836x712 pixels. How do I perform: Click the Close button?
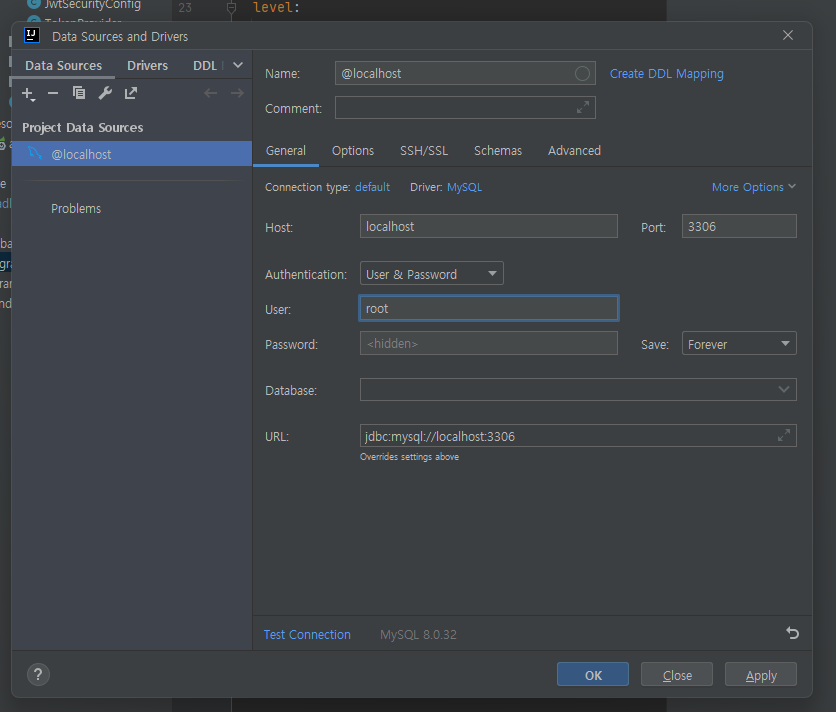pos(677,675)
